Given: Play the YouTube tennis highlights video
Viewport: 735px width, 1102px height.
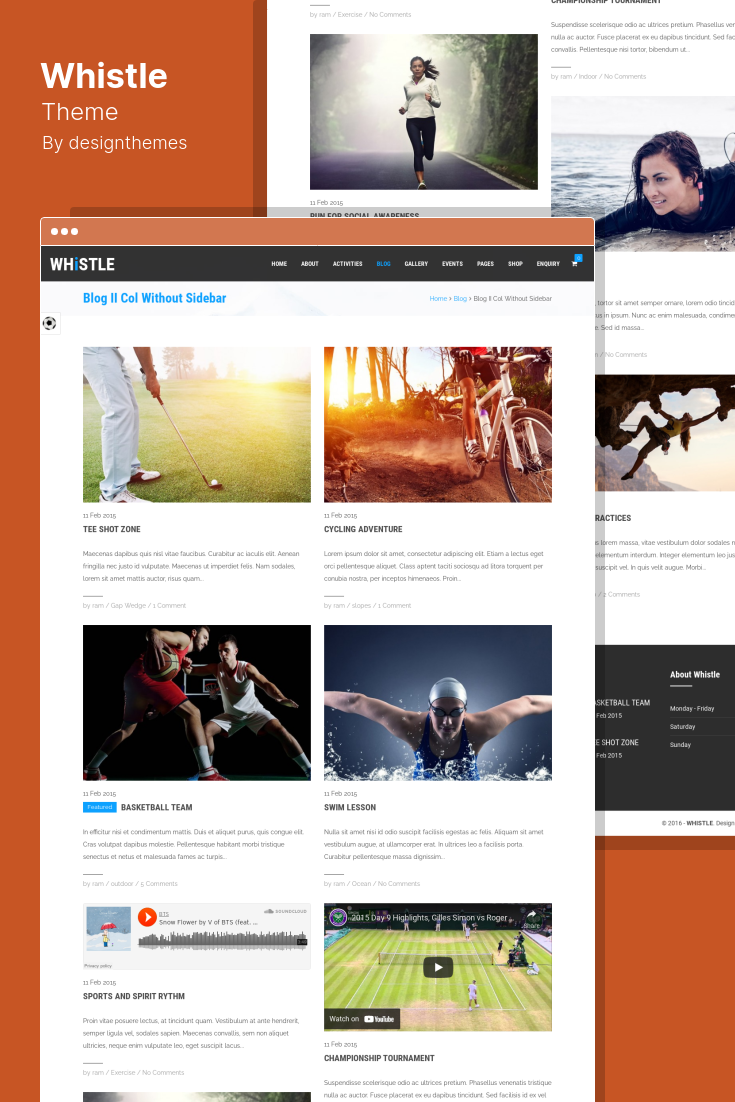Looking at the screenshot, I should (438, 967).
